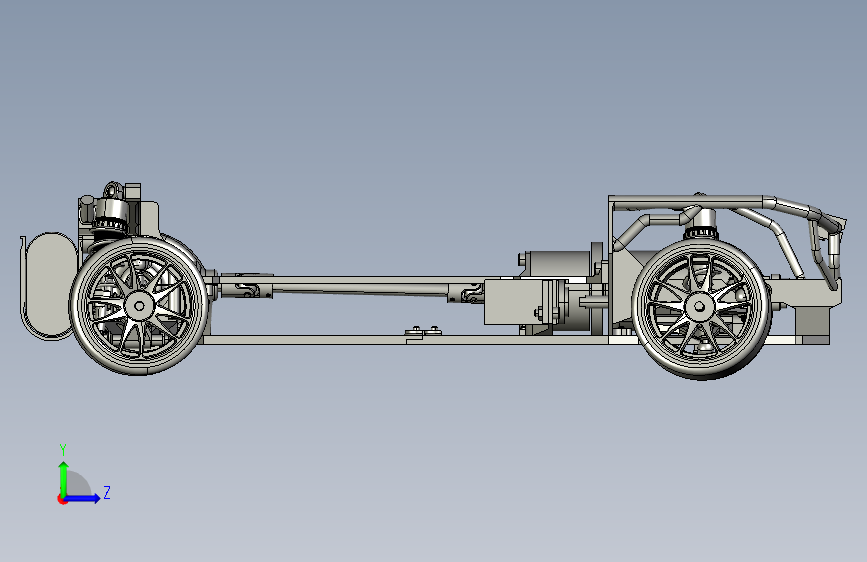The image size is (867, 562).
Task: Select the cylindrical motor above the gearbox
Action: (x=557, y=264)
